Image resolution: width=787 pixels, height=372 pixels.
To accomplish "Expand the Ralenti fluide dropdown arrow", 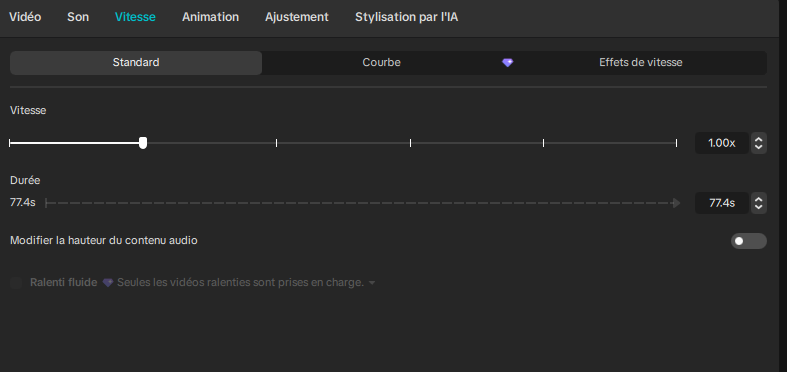I will pyautogui.click(x=372, y=283).
